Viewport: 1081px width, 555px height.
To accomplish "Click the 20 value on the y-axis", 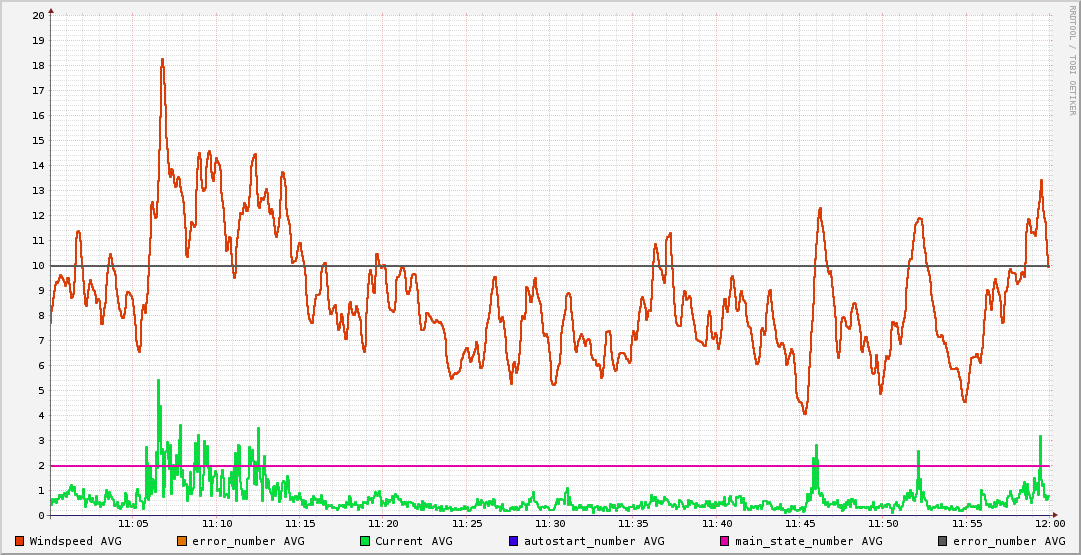I will pyautogui.click(x=38, y=16).
